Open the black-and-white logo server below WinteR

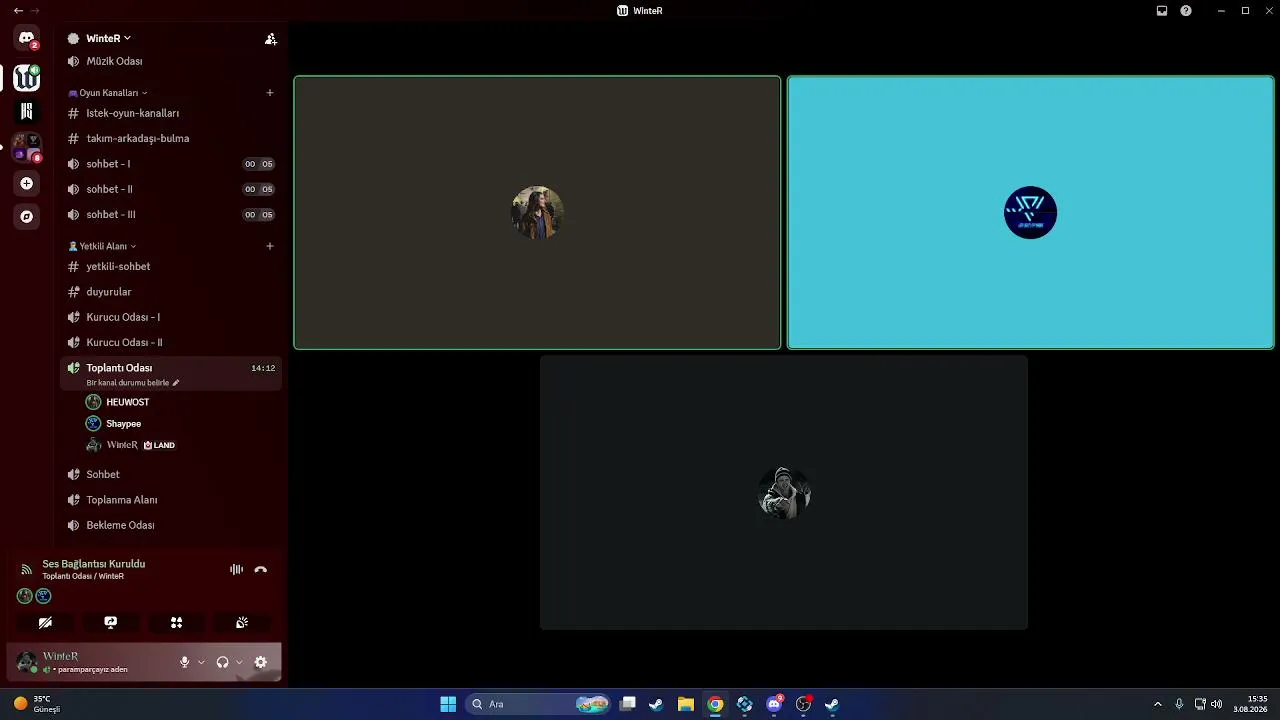27,111
